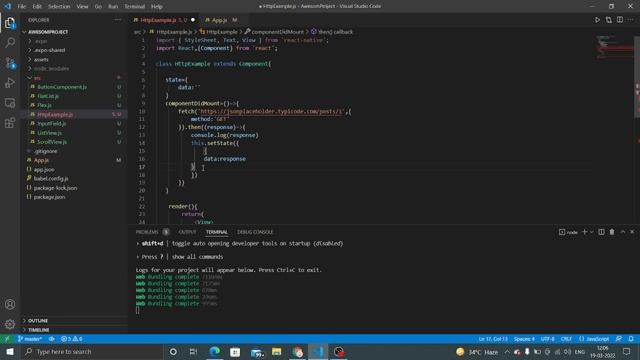The height and width of the screenshot is (360, 640).
Task: Click Windows Start button
Action: (x=10, y=351)
